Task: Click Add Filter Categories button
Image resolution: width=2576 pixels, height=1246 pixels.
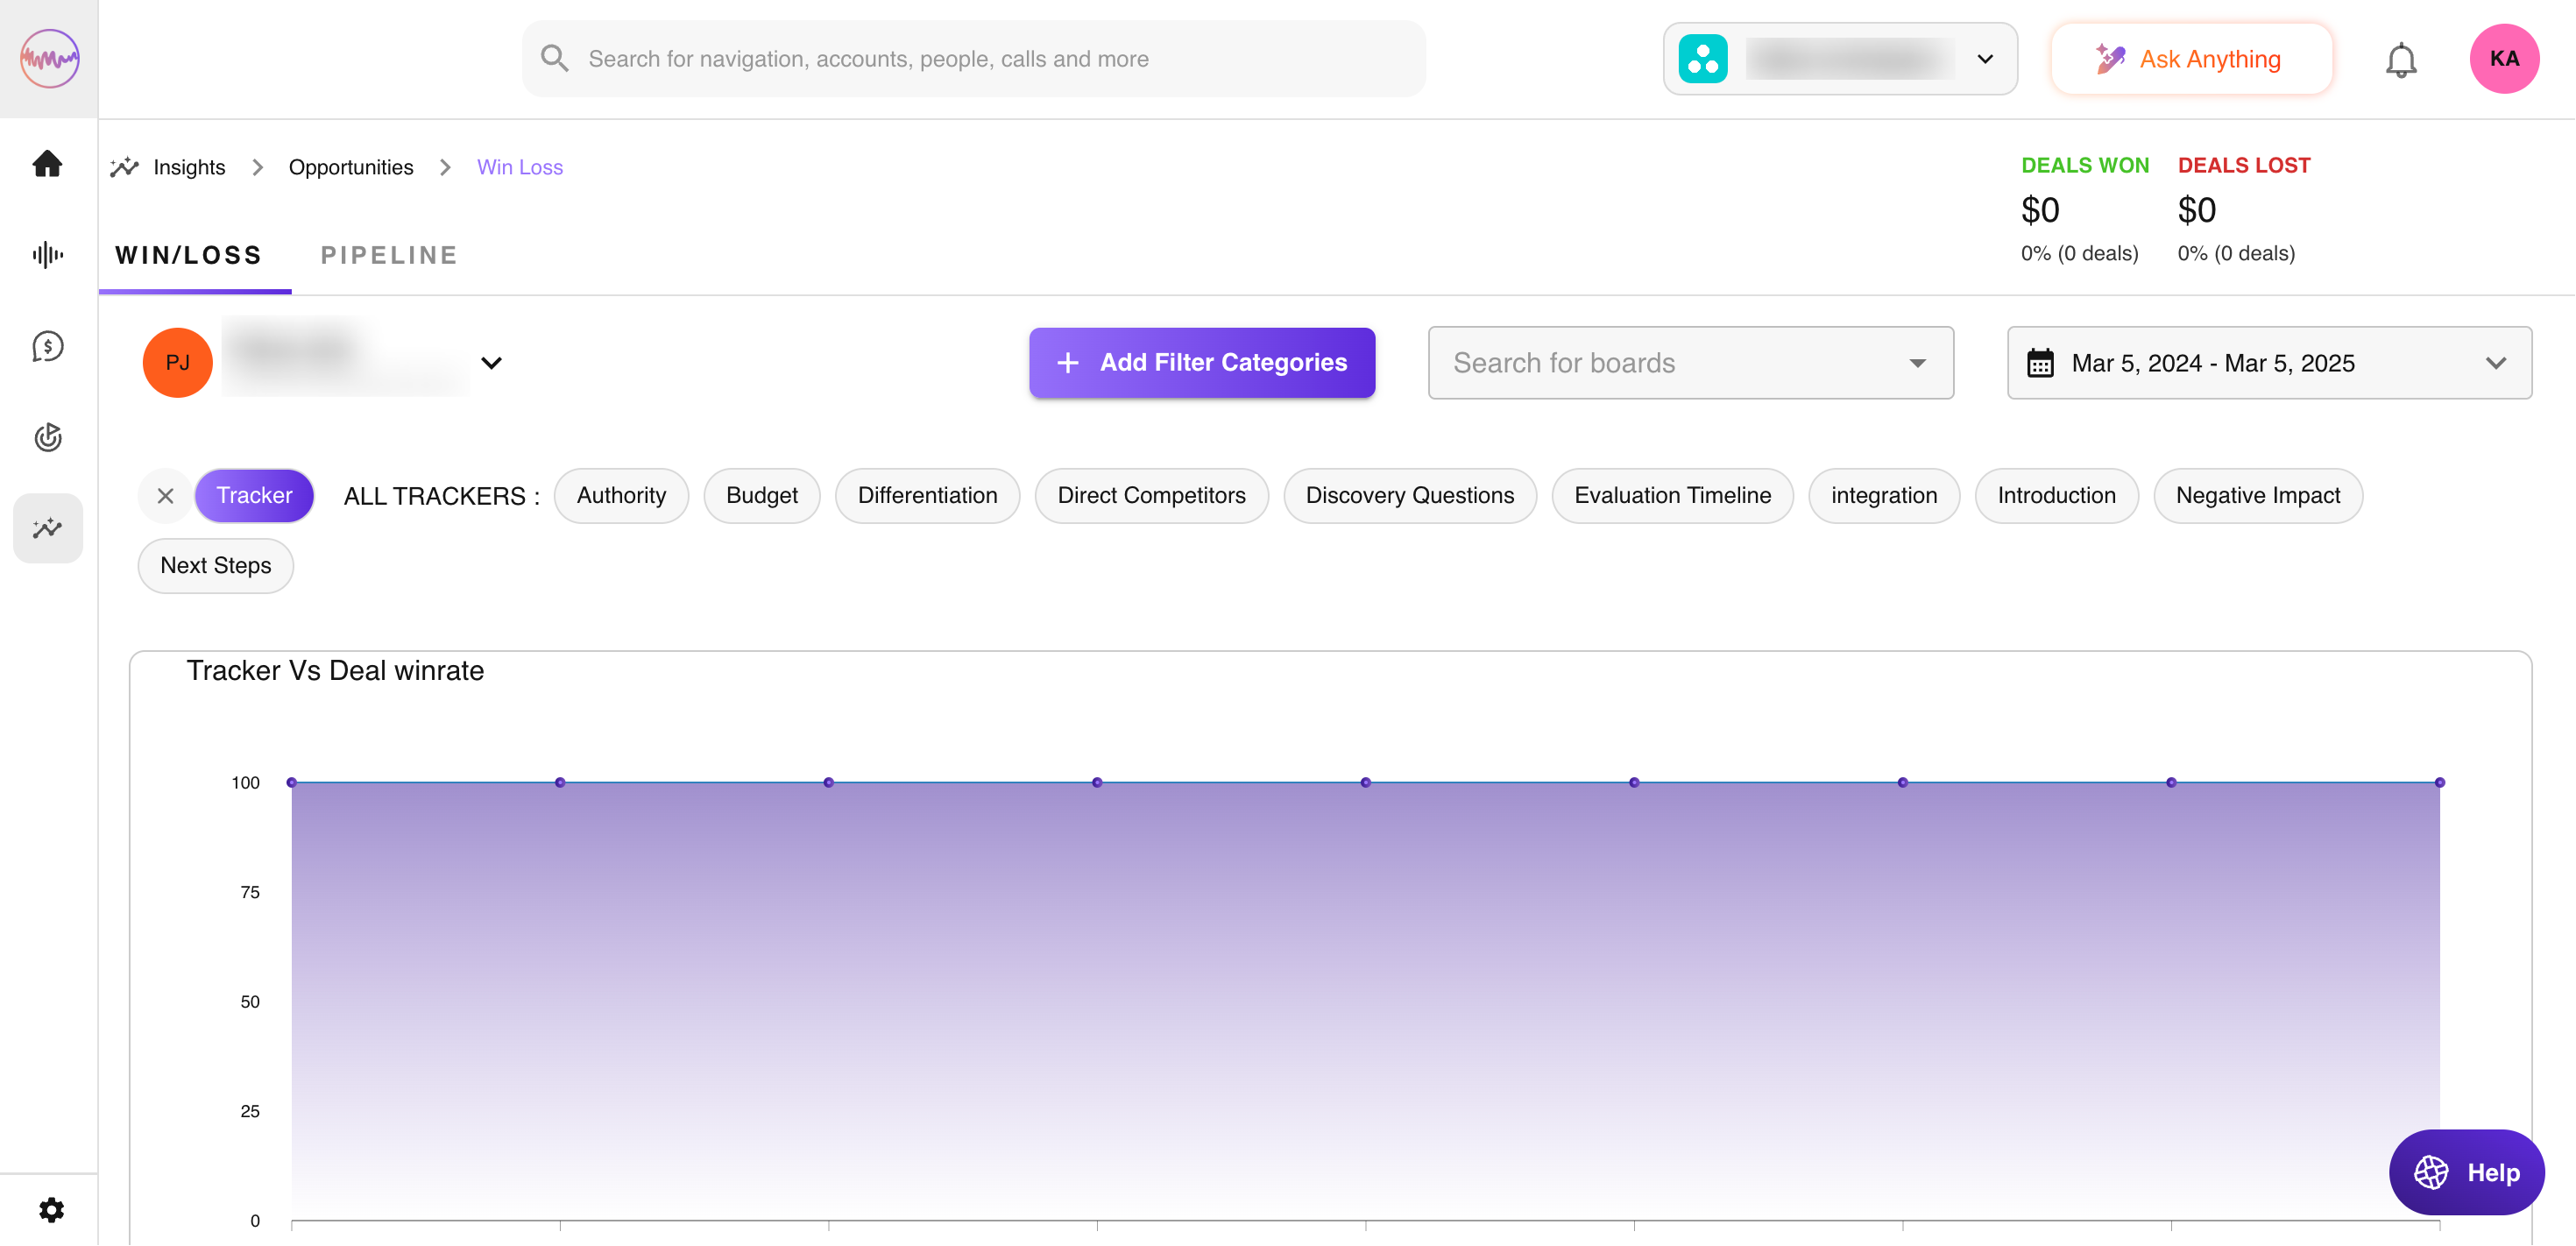Action: click(x=1201, y=363)
